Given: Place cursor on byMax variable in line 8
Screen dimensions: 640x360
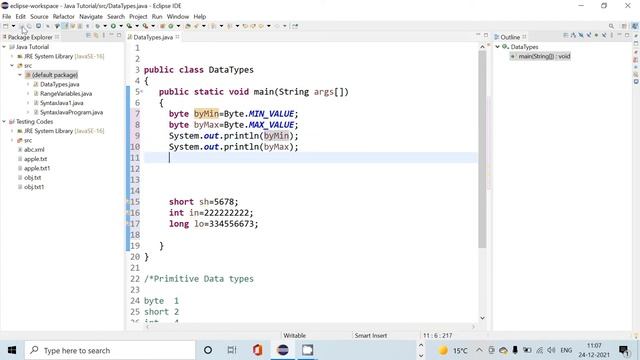Looking at the screenshot, I should pos(206,125).
